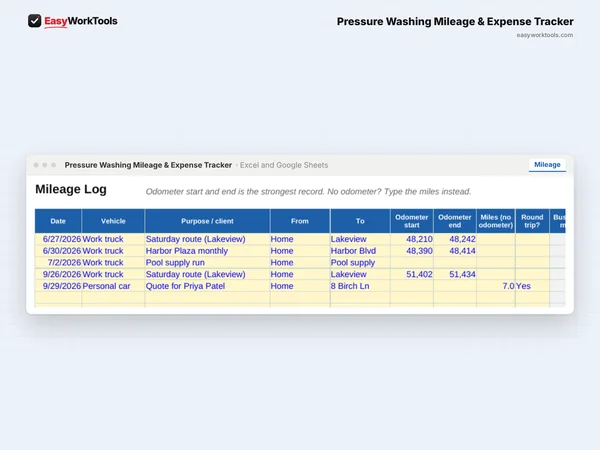Select the Odometer end column header
This screenshot has height=450, width=600.
(x=455, y=221)
